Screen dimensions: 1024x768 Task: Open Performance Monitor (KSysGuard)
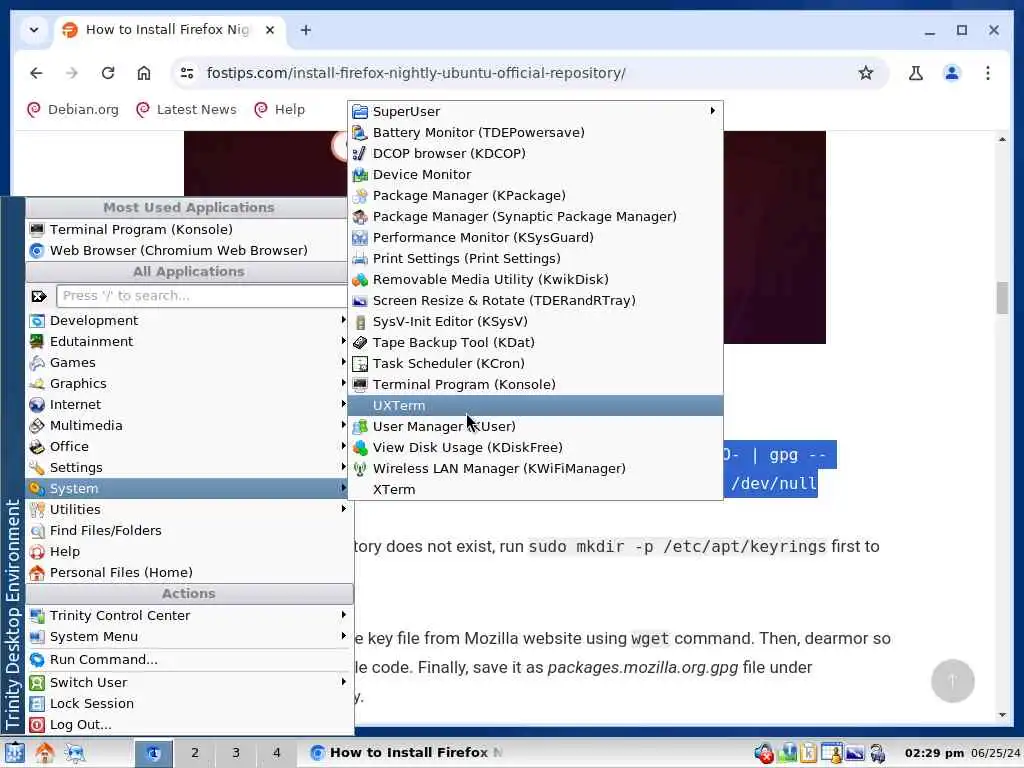pos(535,237)
